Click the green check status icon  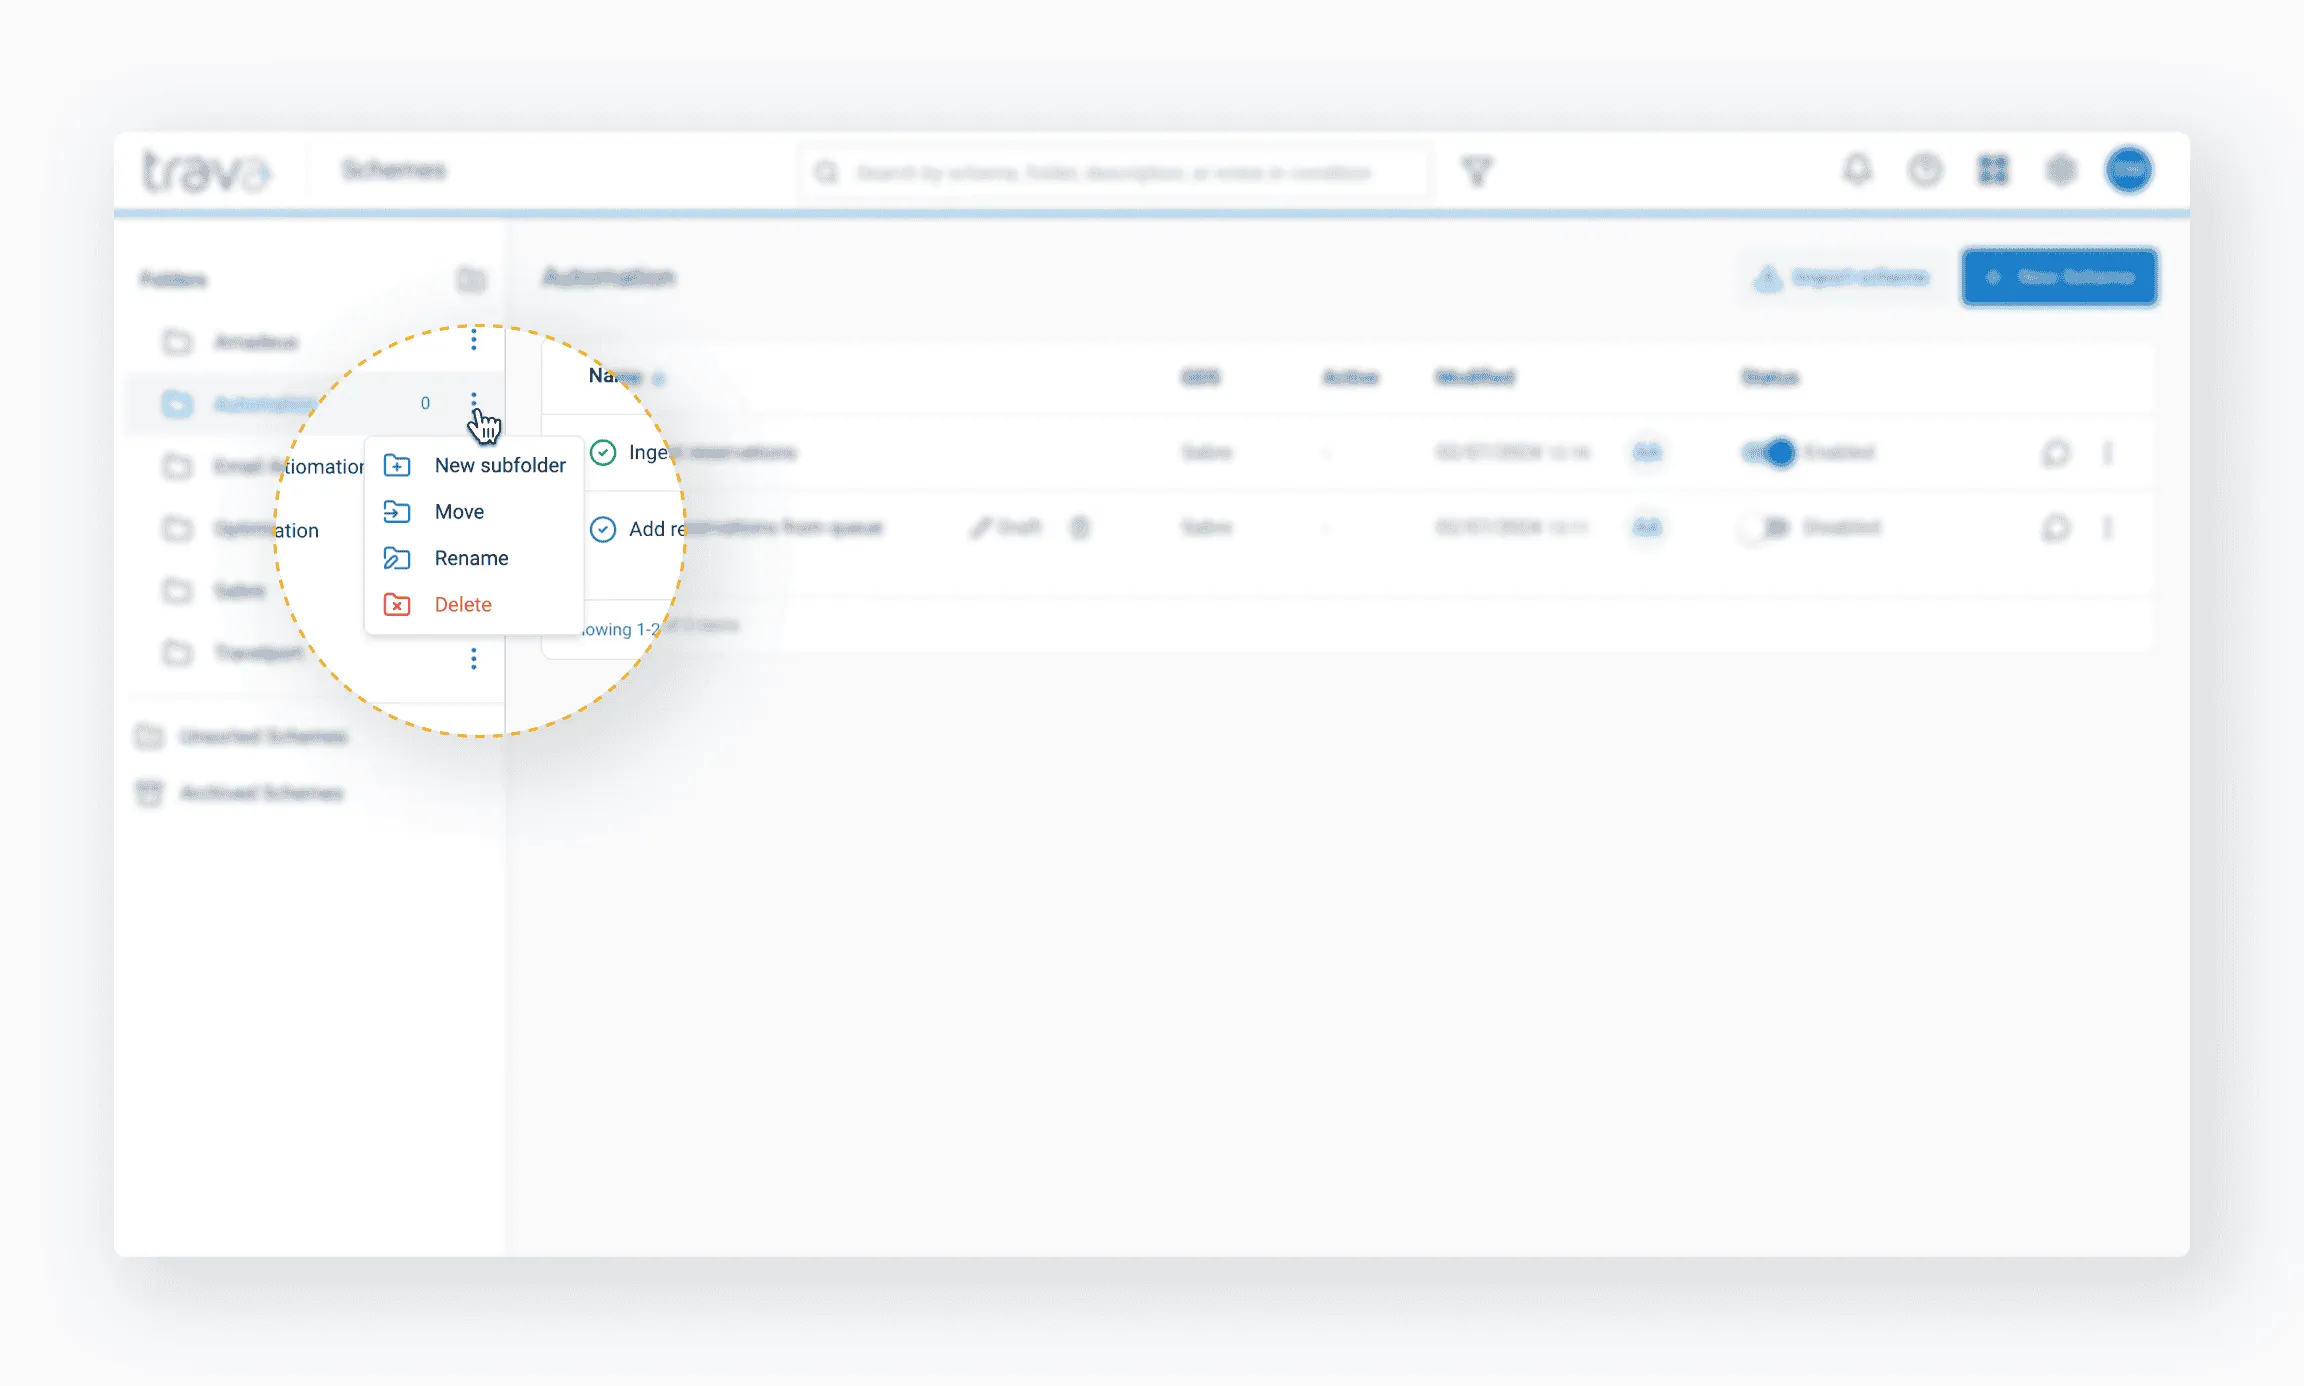(x=603, y=452)
